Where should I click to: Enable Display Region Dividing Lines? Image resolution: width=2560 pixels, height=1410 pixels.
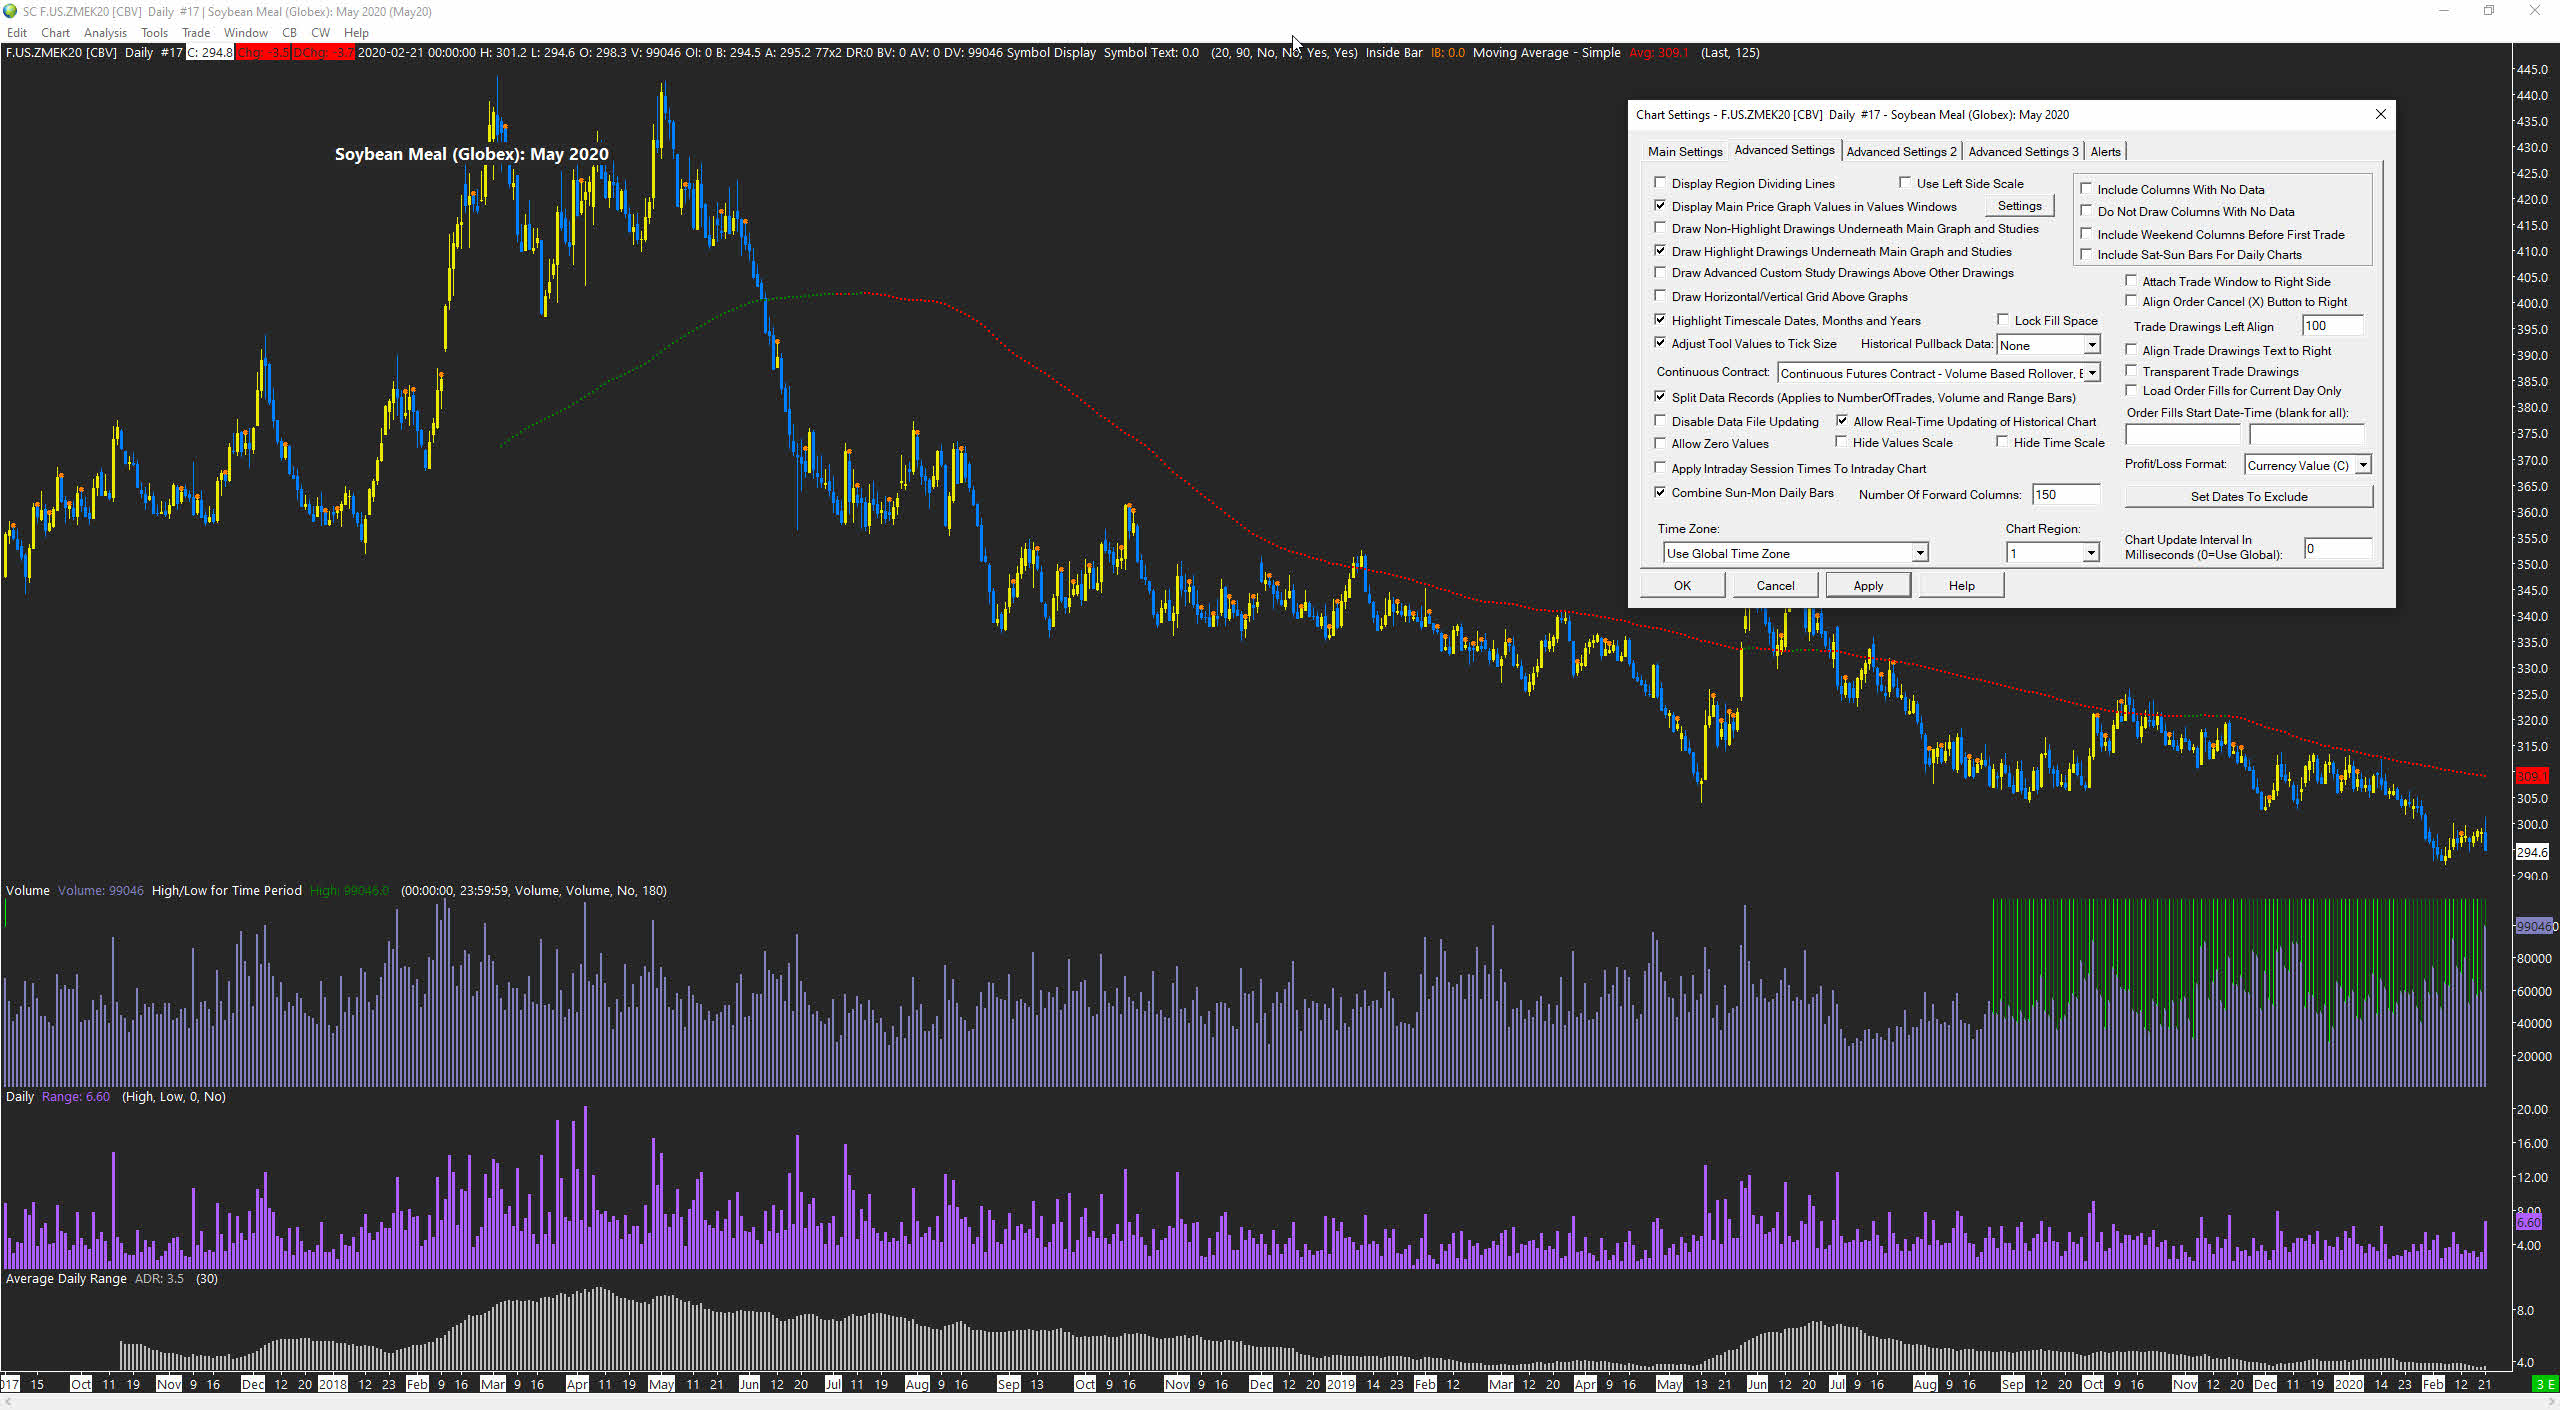coord(1661,183)
